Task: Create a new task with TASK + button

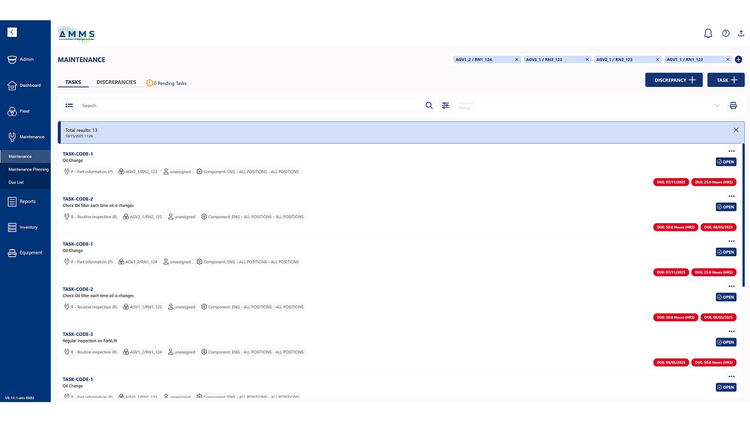Action: (726, 80)
